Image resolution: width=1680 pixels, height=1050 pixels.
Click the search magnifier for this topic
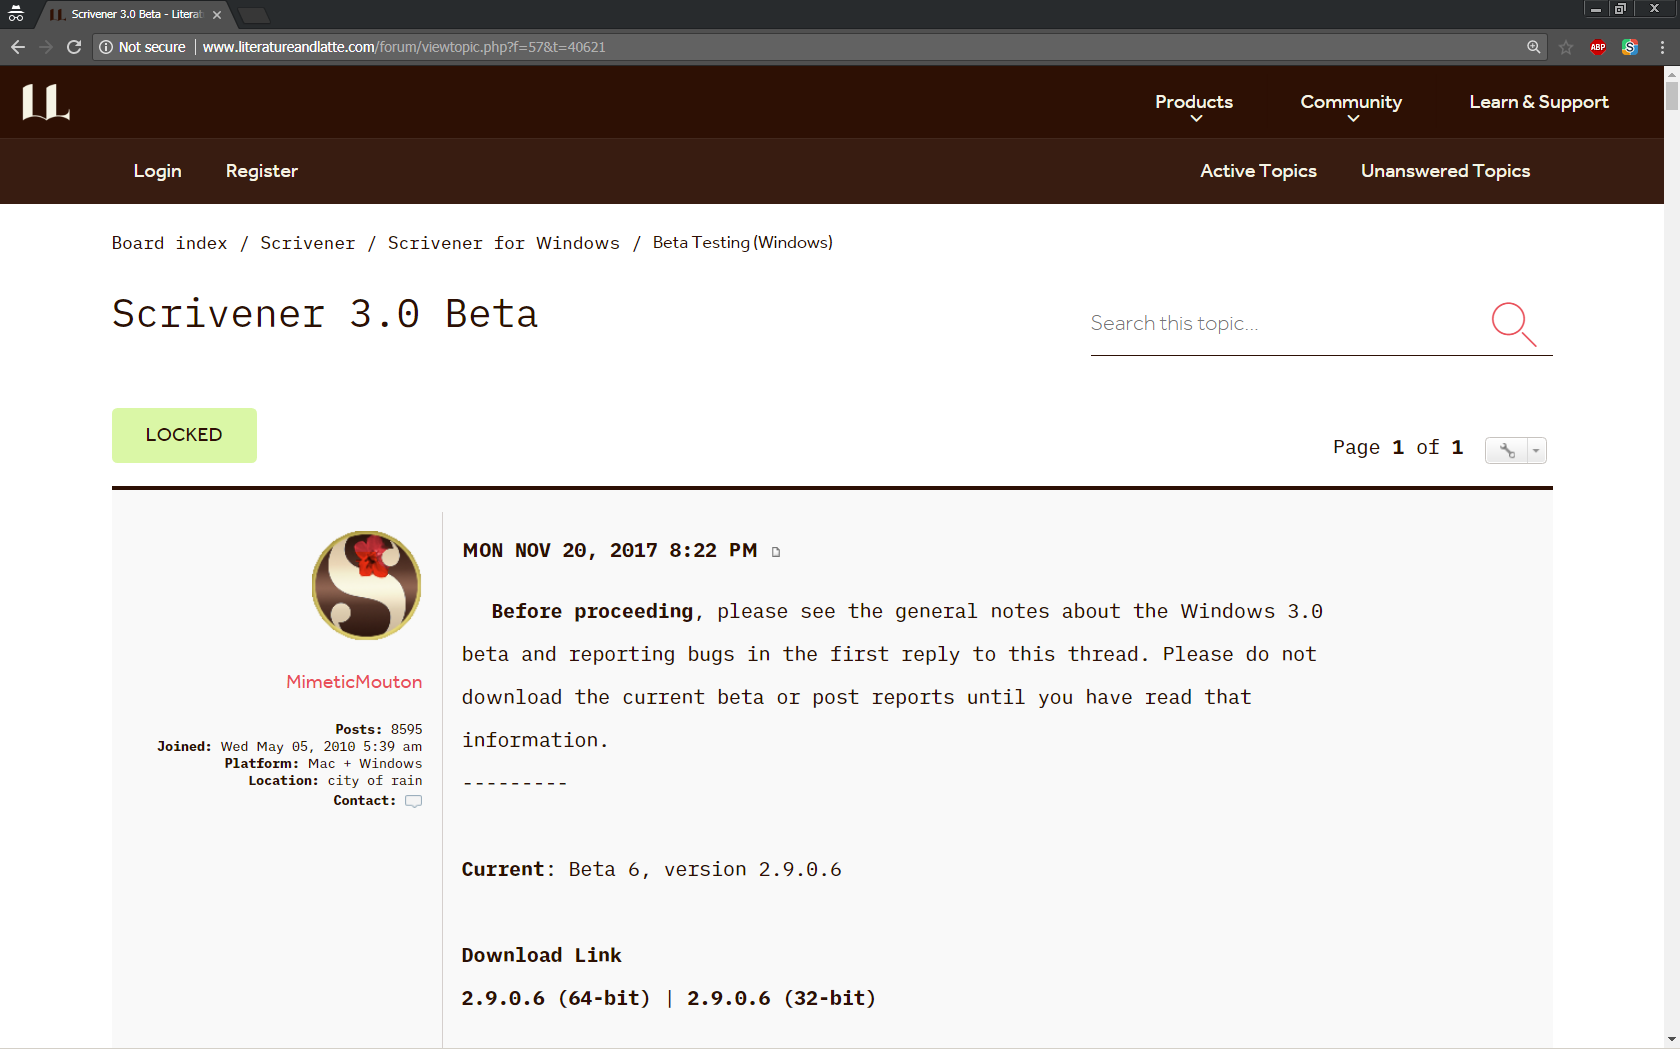click(x=1513, y=325)
